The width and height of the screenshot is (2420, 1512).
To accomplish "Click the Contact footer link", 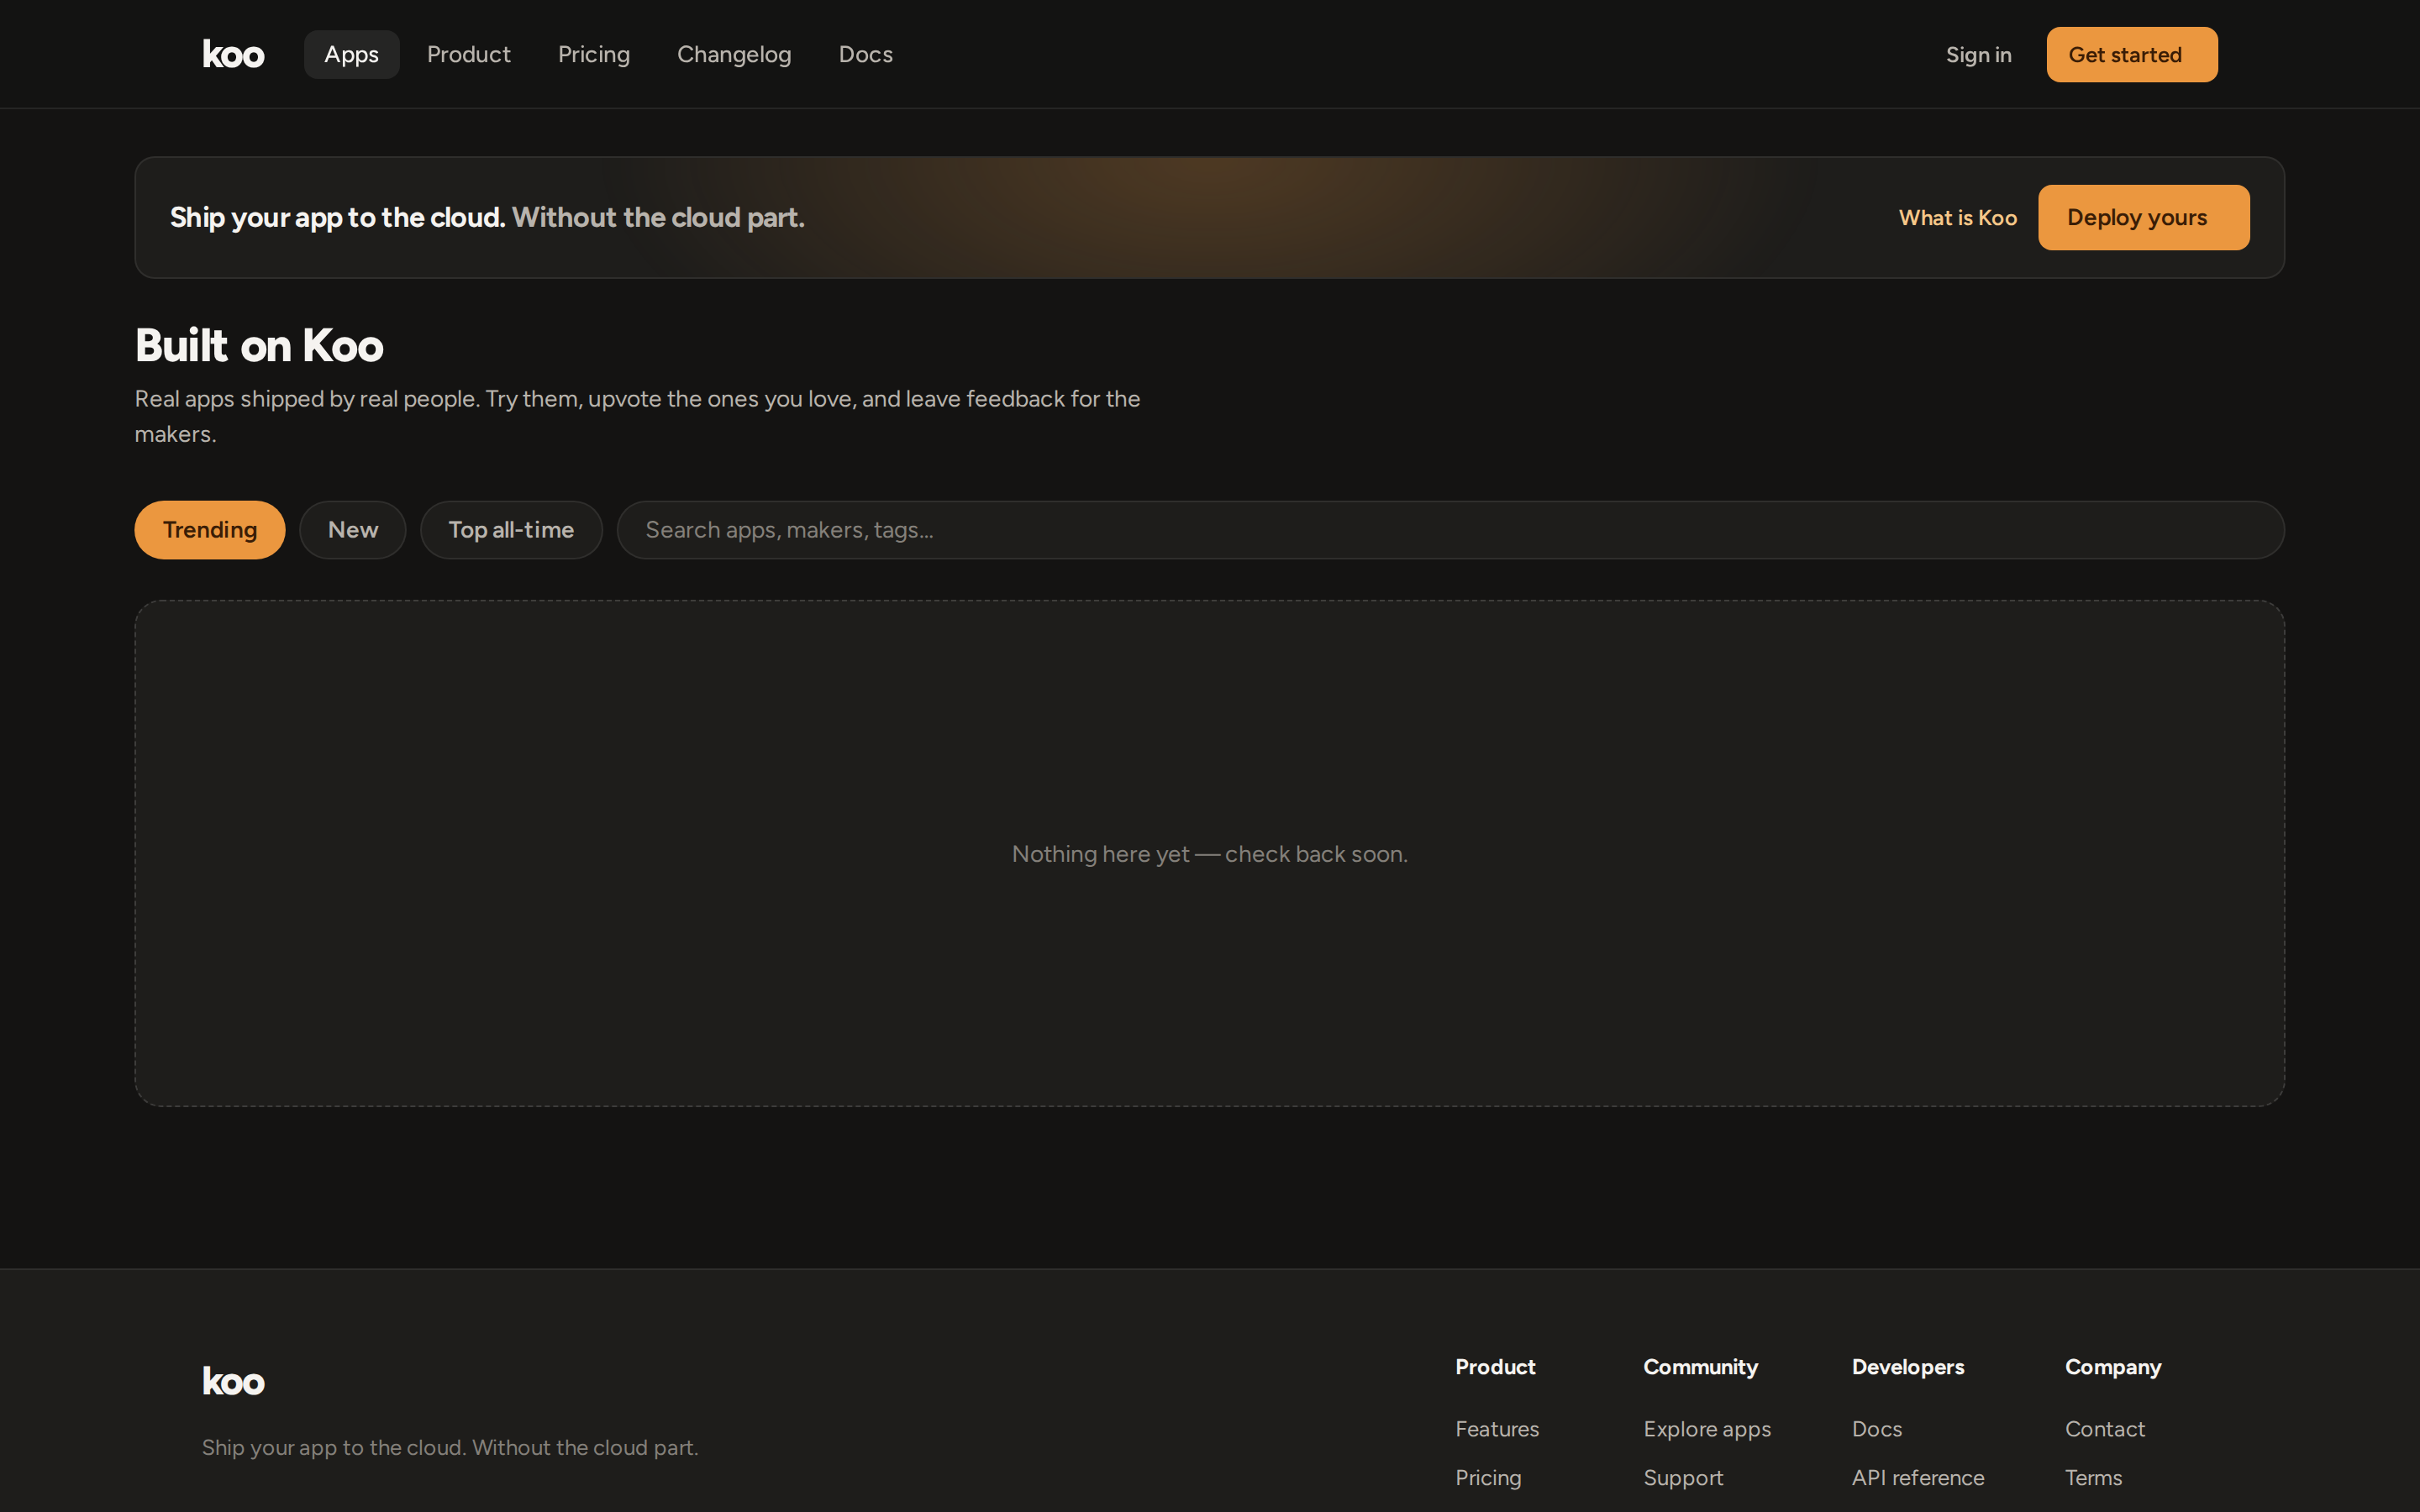I will pos(2104,1429).
